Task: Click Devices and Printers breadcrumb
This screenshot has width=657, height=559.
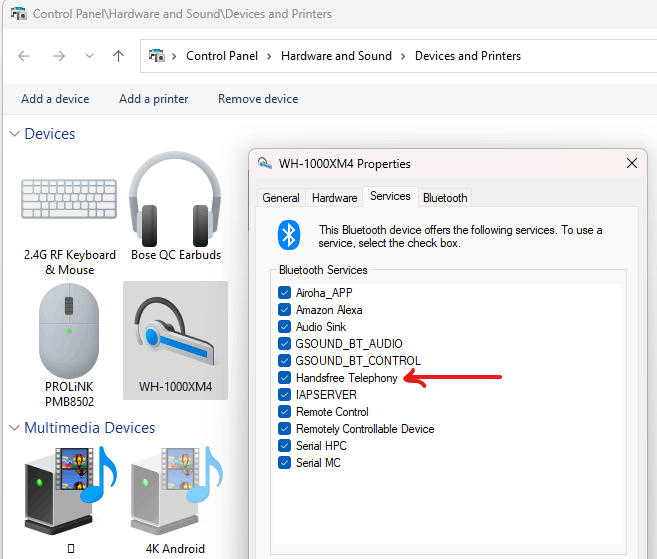Action: [x=468, y=56]
